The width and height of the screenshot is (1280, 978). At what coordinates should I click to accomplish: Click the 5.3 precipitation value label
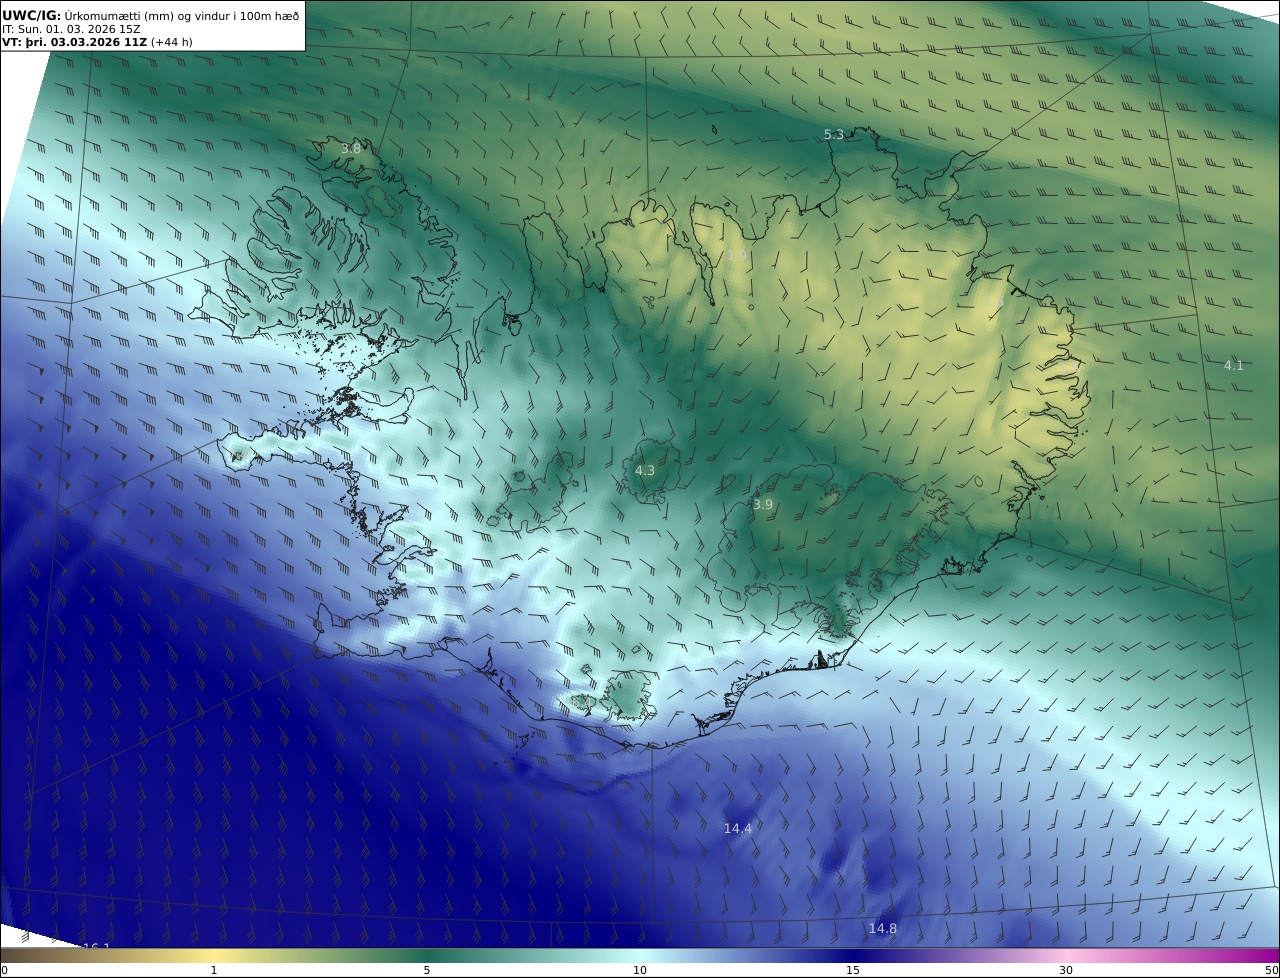[834, 134]
